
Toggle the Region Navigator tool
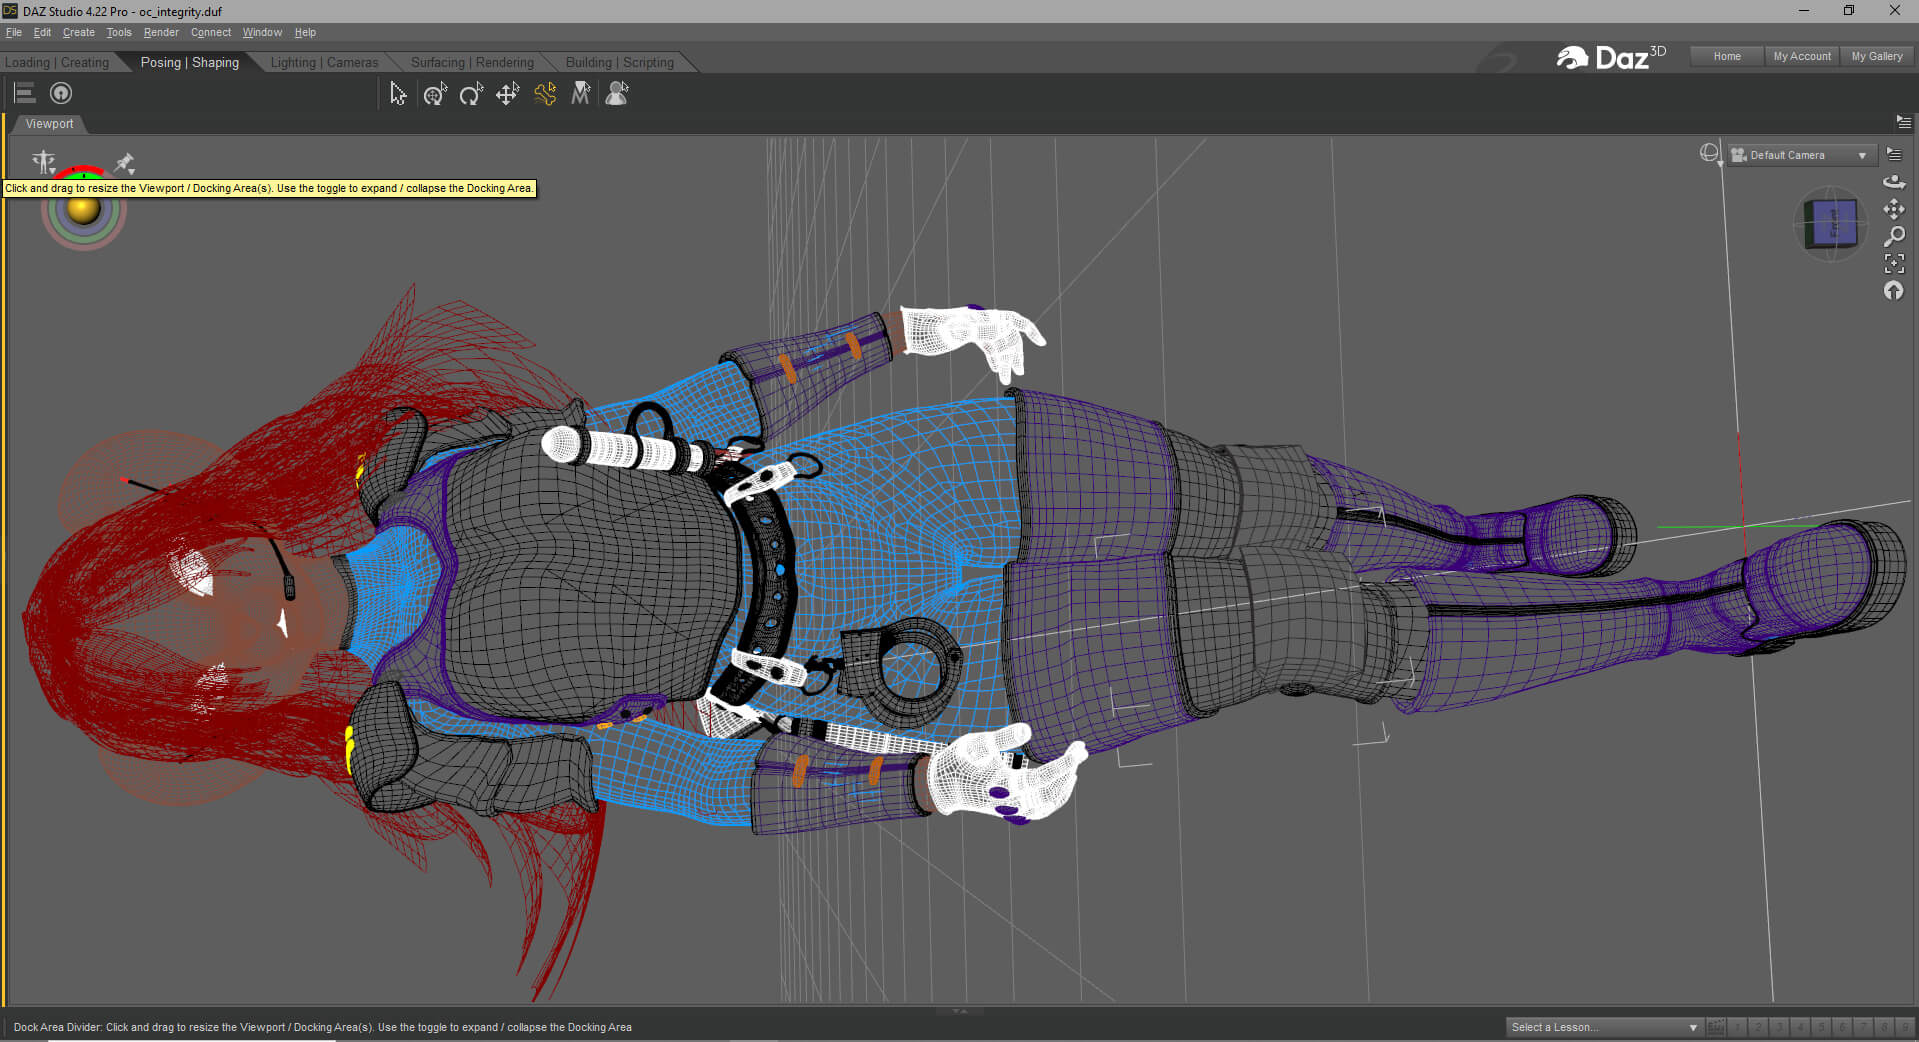click(x=617, y=94)
